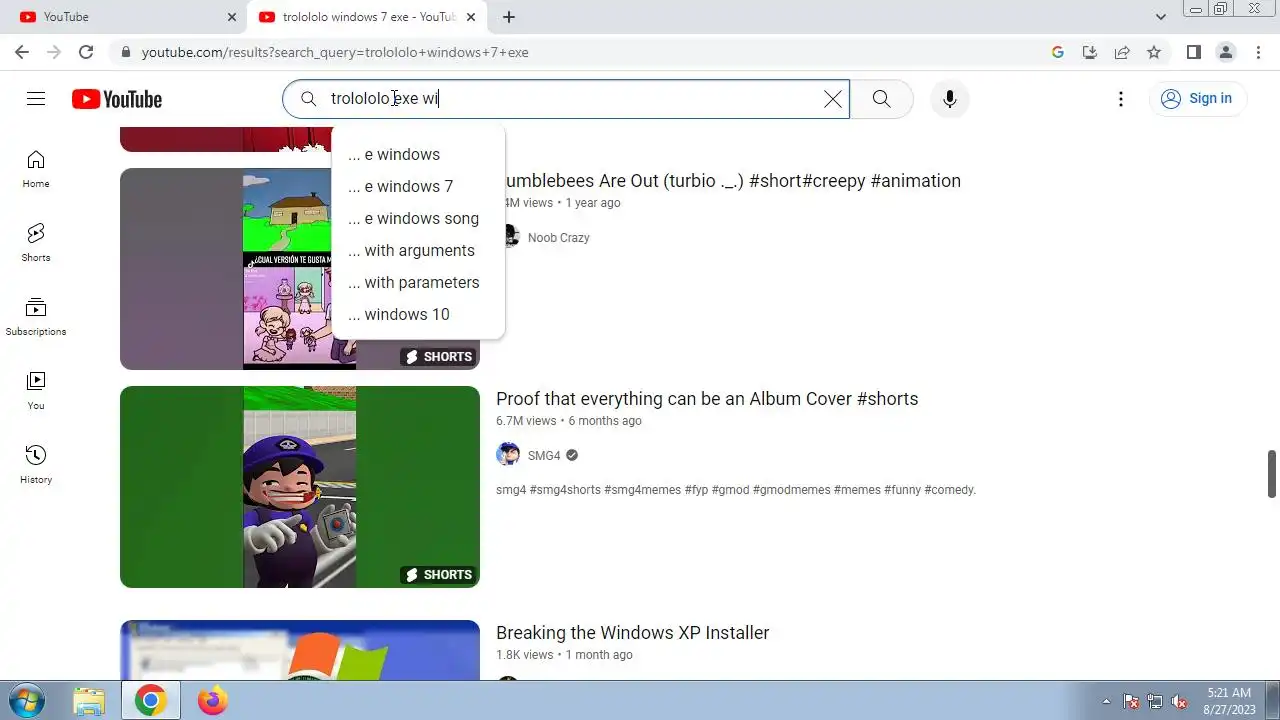Switch to the first YouTube tab

[x=125, y=17]
